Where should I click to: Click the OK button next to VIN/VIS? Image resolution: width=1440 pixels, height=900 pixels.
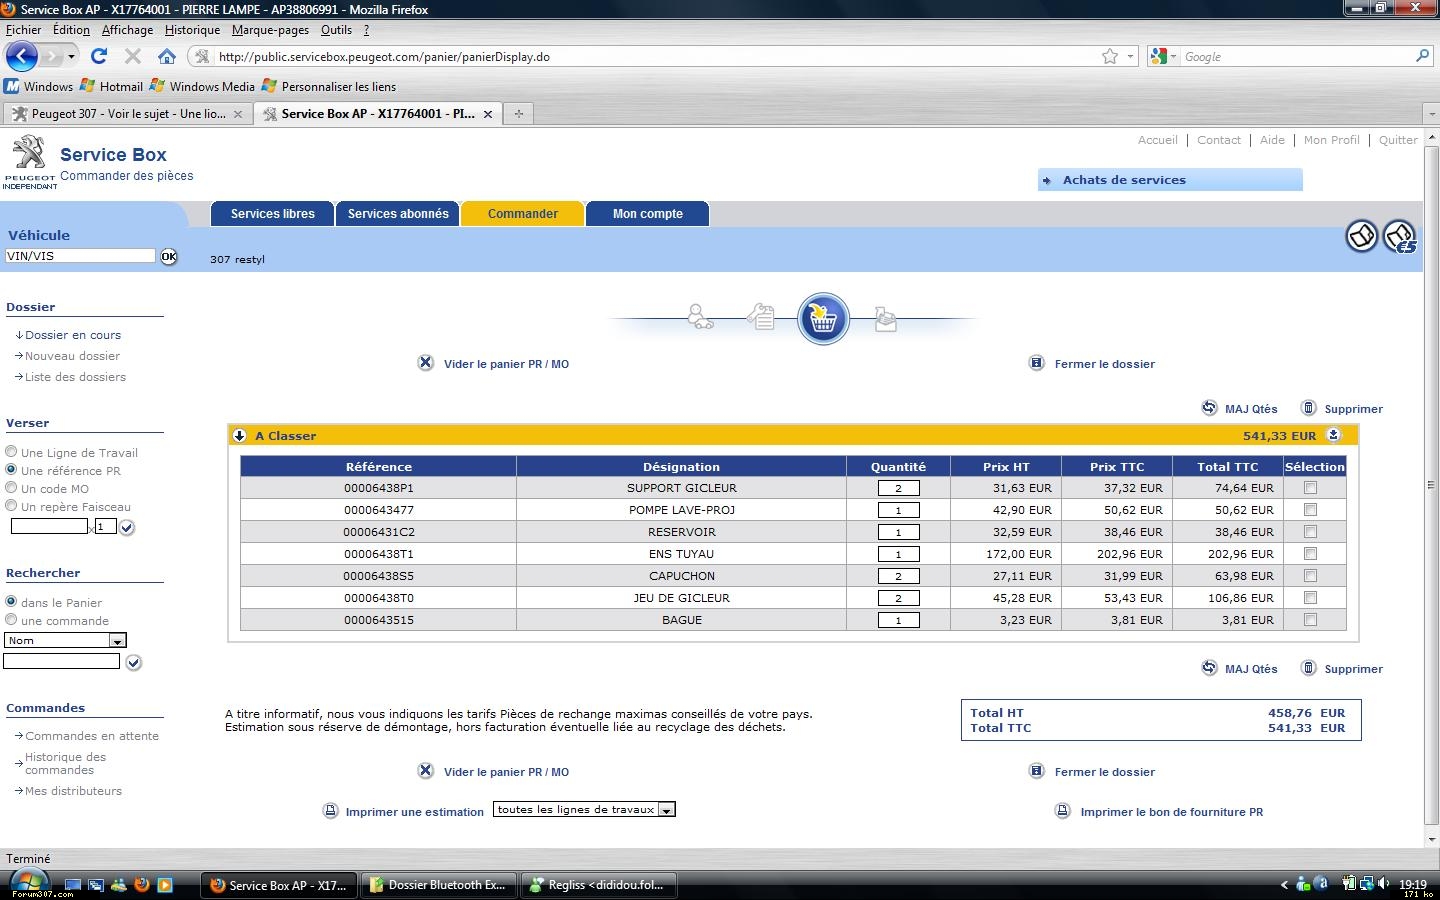[x=169, y=257]
